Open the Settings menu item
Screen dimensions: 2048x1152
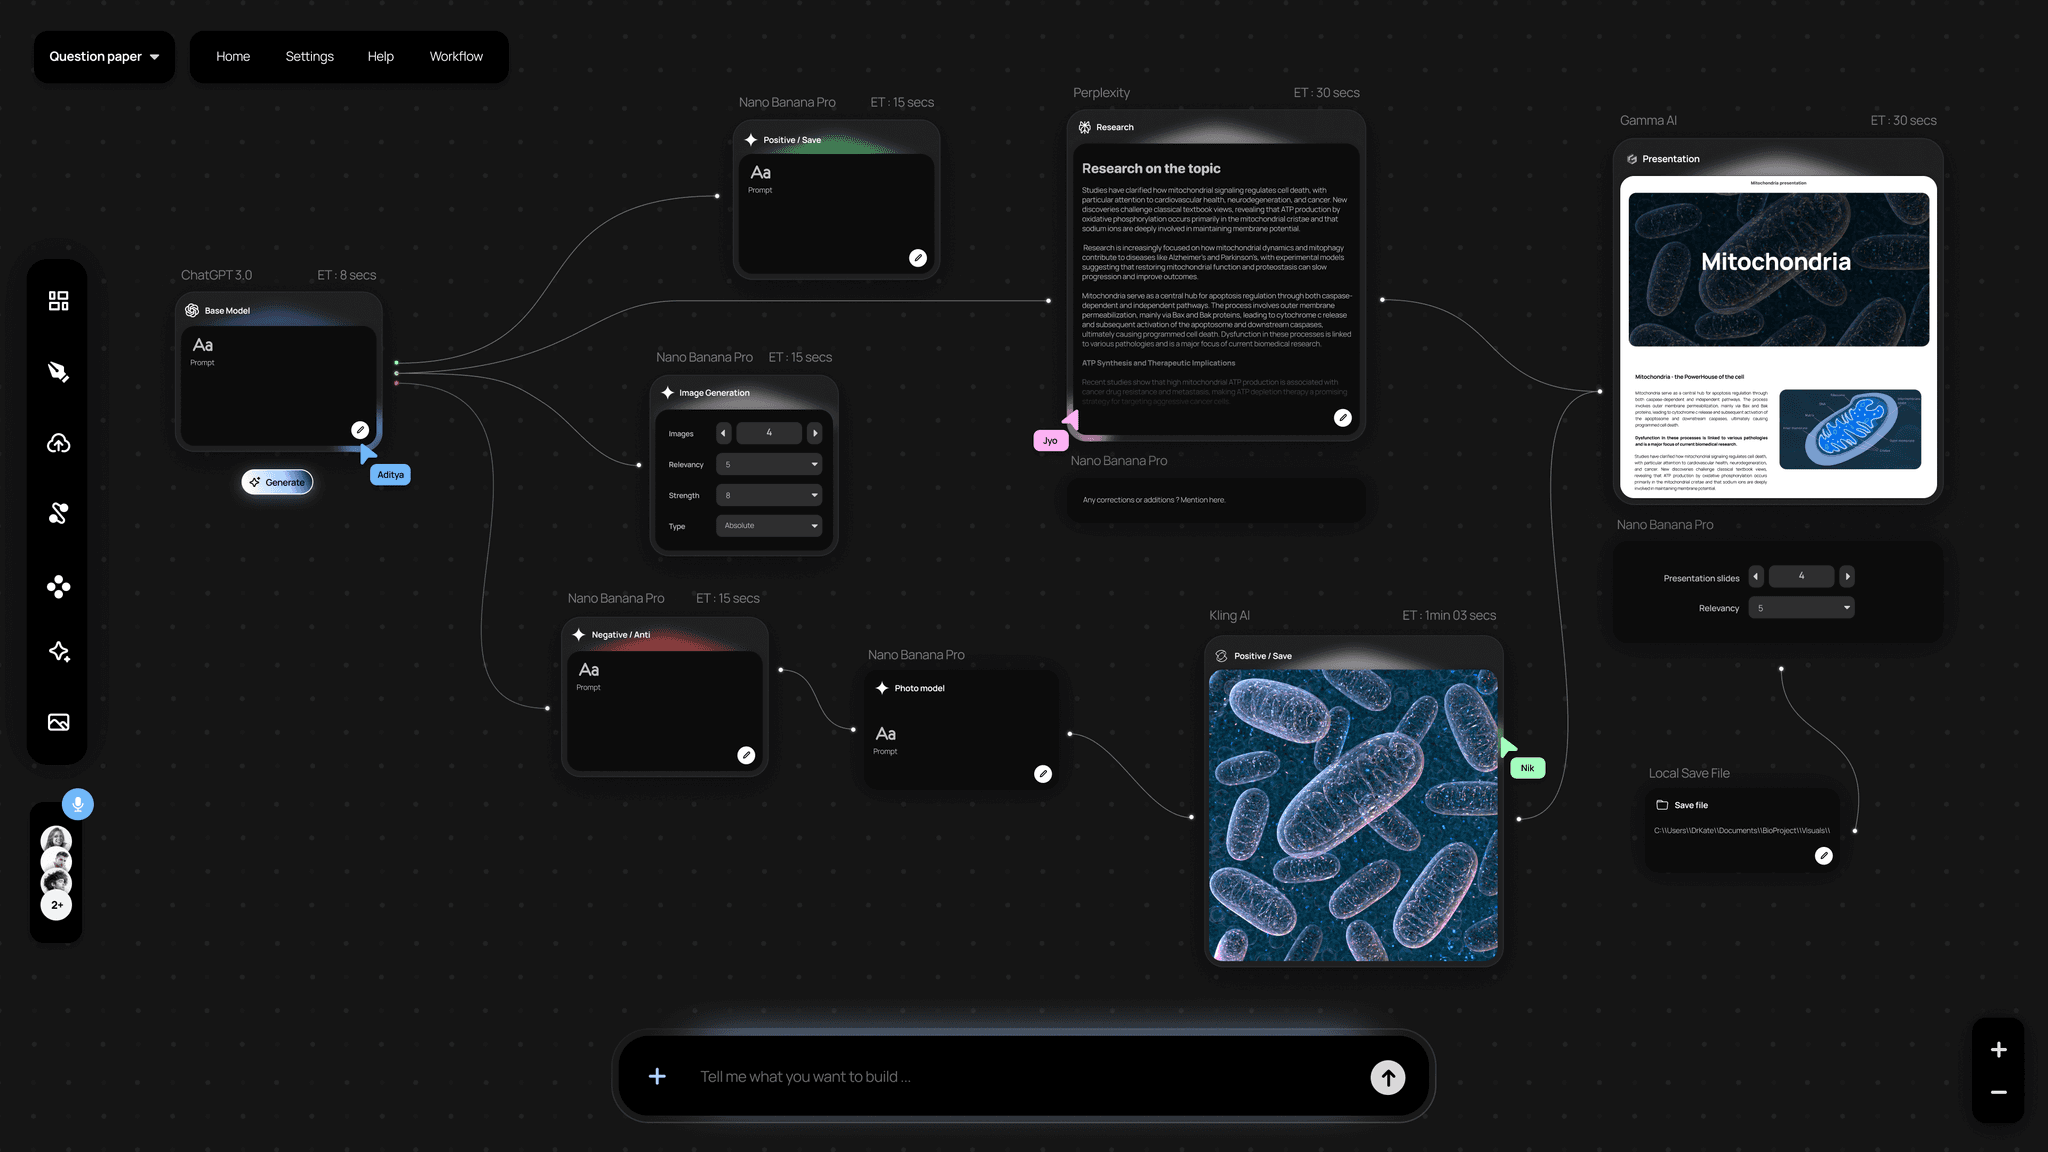[309, 57]
